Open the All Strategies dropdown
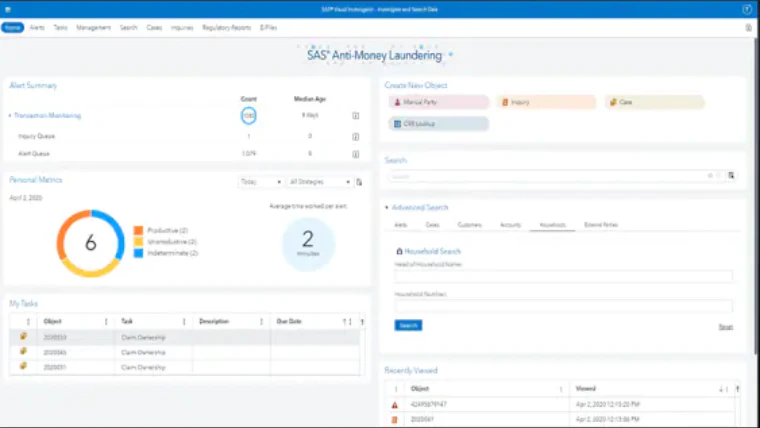 319,182
